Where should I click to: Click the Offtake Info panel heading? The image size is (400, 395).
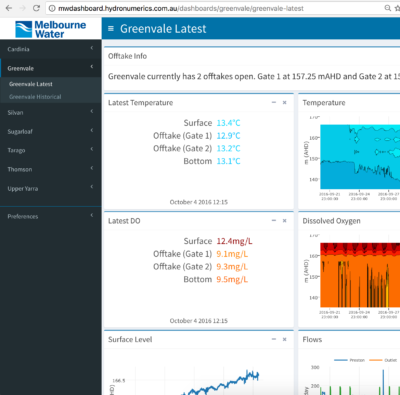click(127, 56)
